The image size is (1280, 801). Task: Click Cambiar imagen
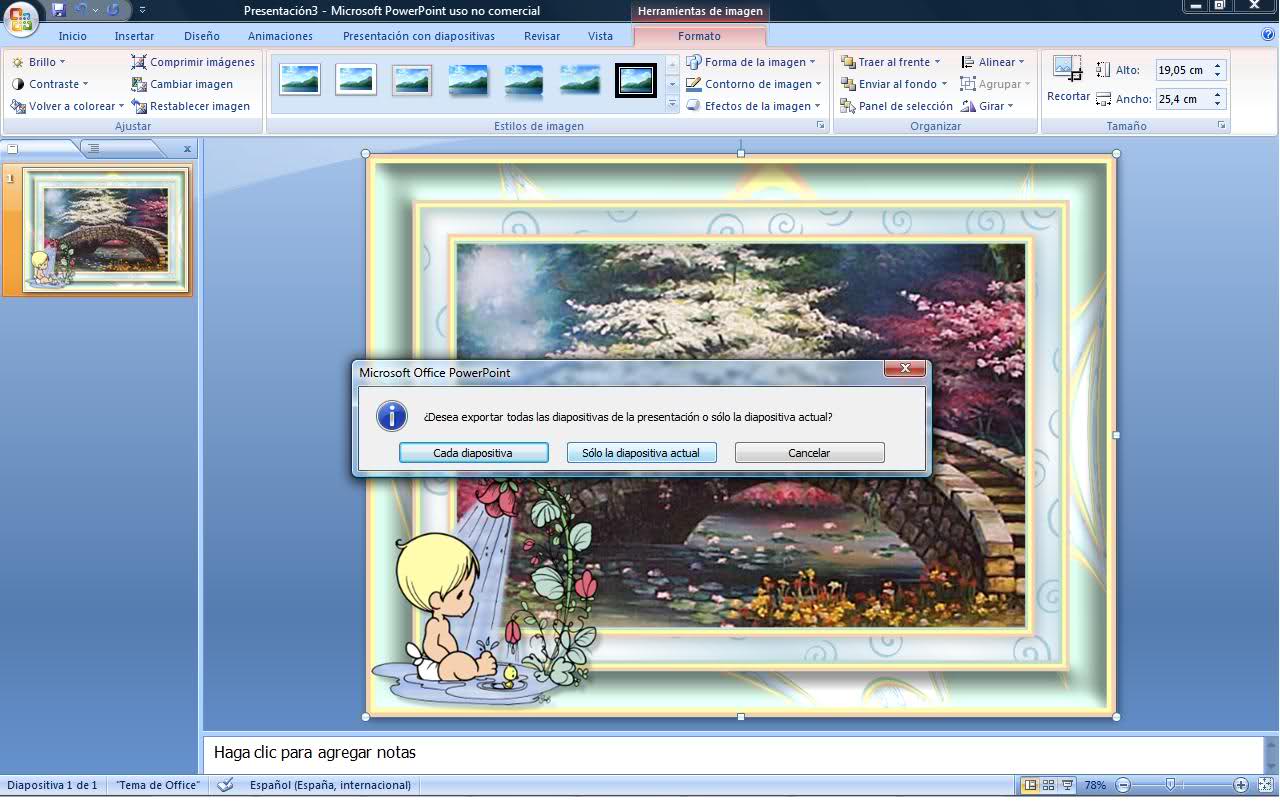click(x=182, y=84)
